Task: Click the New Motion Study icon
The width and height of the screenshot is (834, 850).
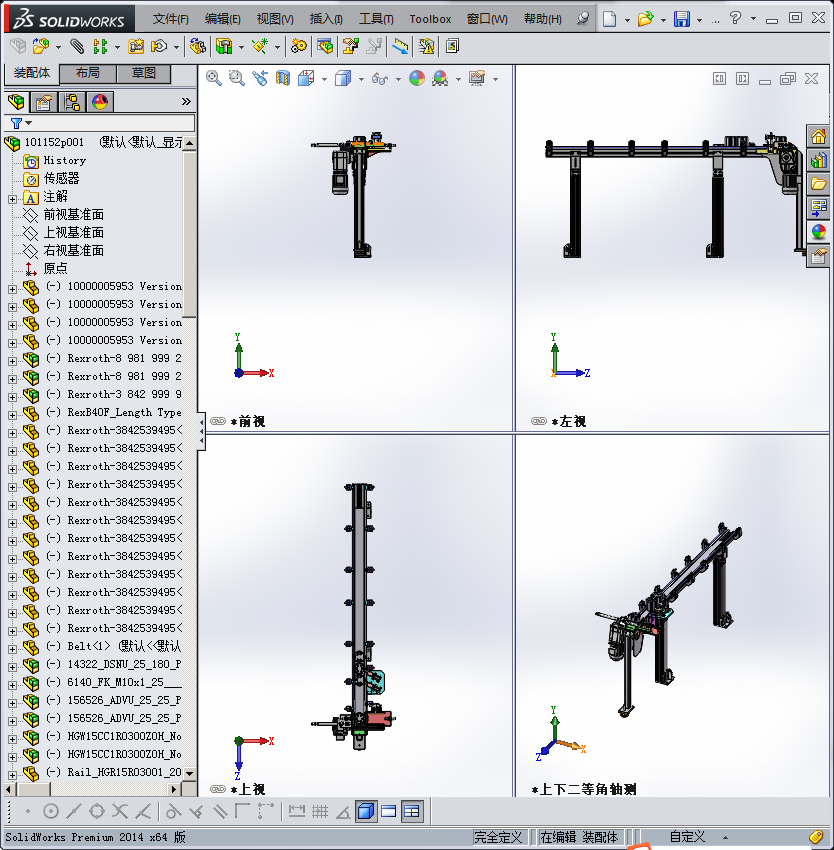Action: click(x=298, y=47)
